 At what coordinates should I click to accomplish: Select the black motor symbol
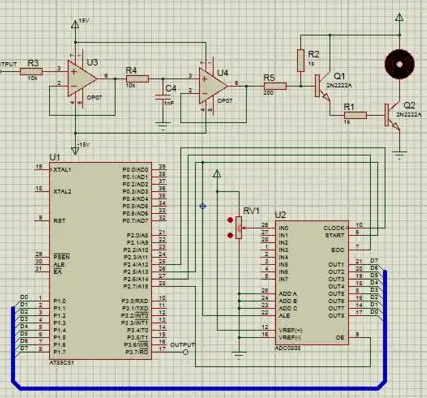coord(399,64)
